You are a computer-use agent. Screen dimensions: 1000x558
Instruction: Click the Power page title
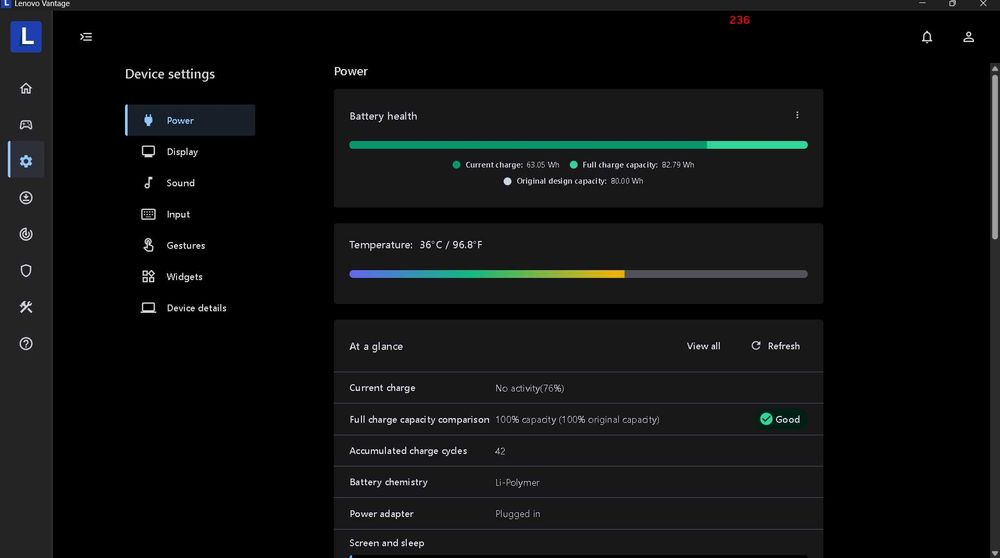(351, 71)
